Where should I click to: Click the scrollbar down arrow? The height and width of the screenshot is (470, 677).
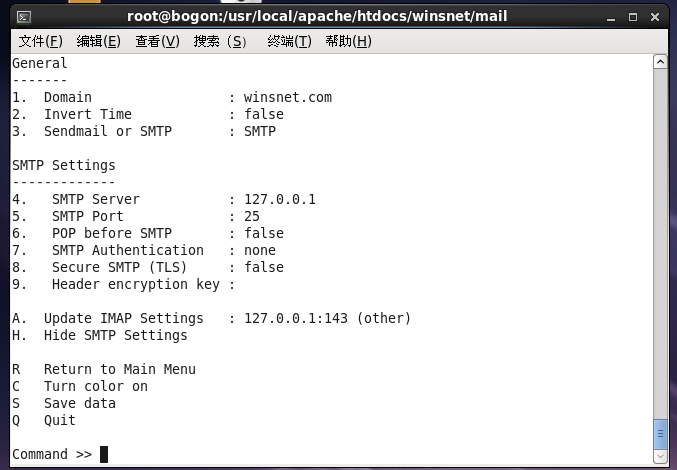click(660, 456)
